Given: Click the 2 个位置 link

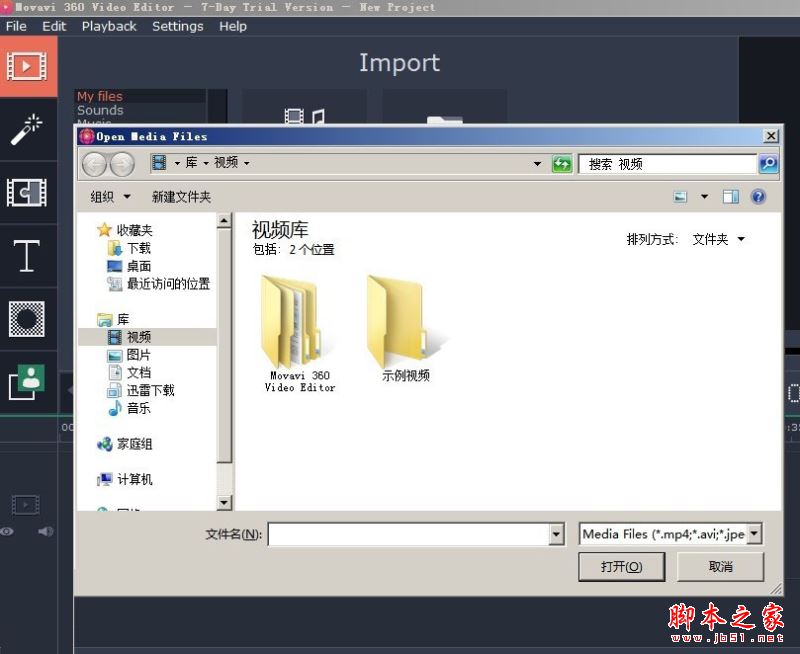Looking at the screenshot, I should click(x=311, y=249).
